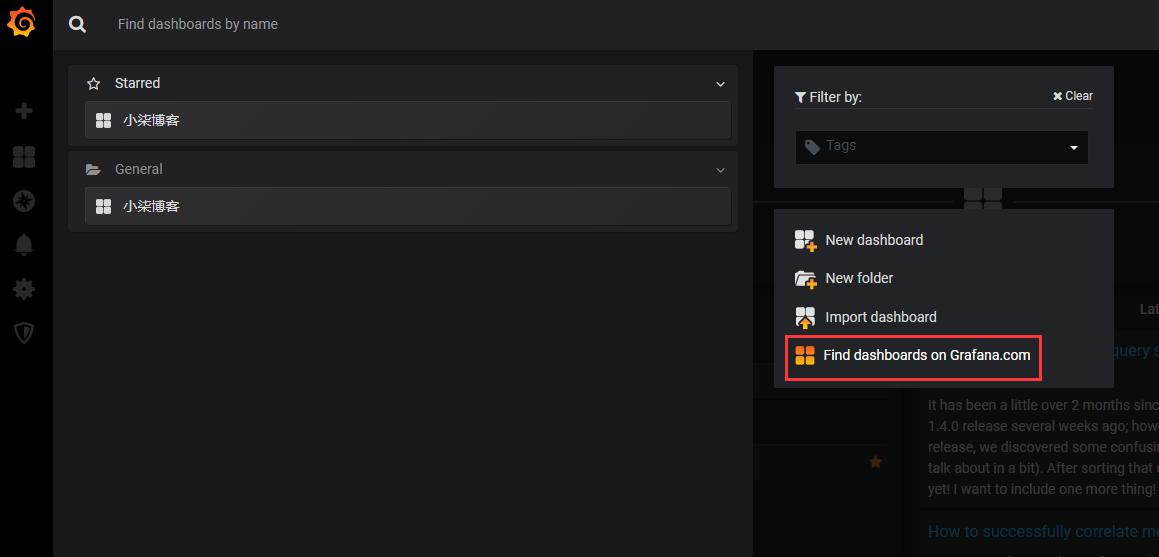The height and width of the screenshot is (557, 1159).
Task: Open 小柒博客 dashboard under Starred
Action: click(x=408, y=120)
